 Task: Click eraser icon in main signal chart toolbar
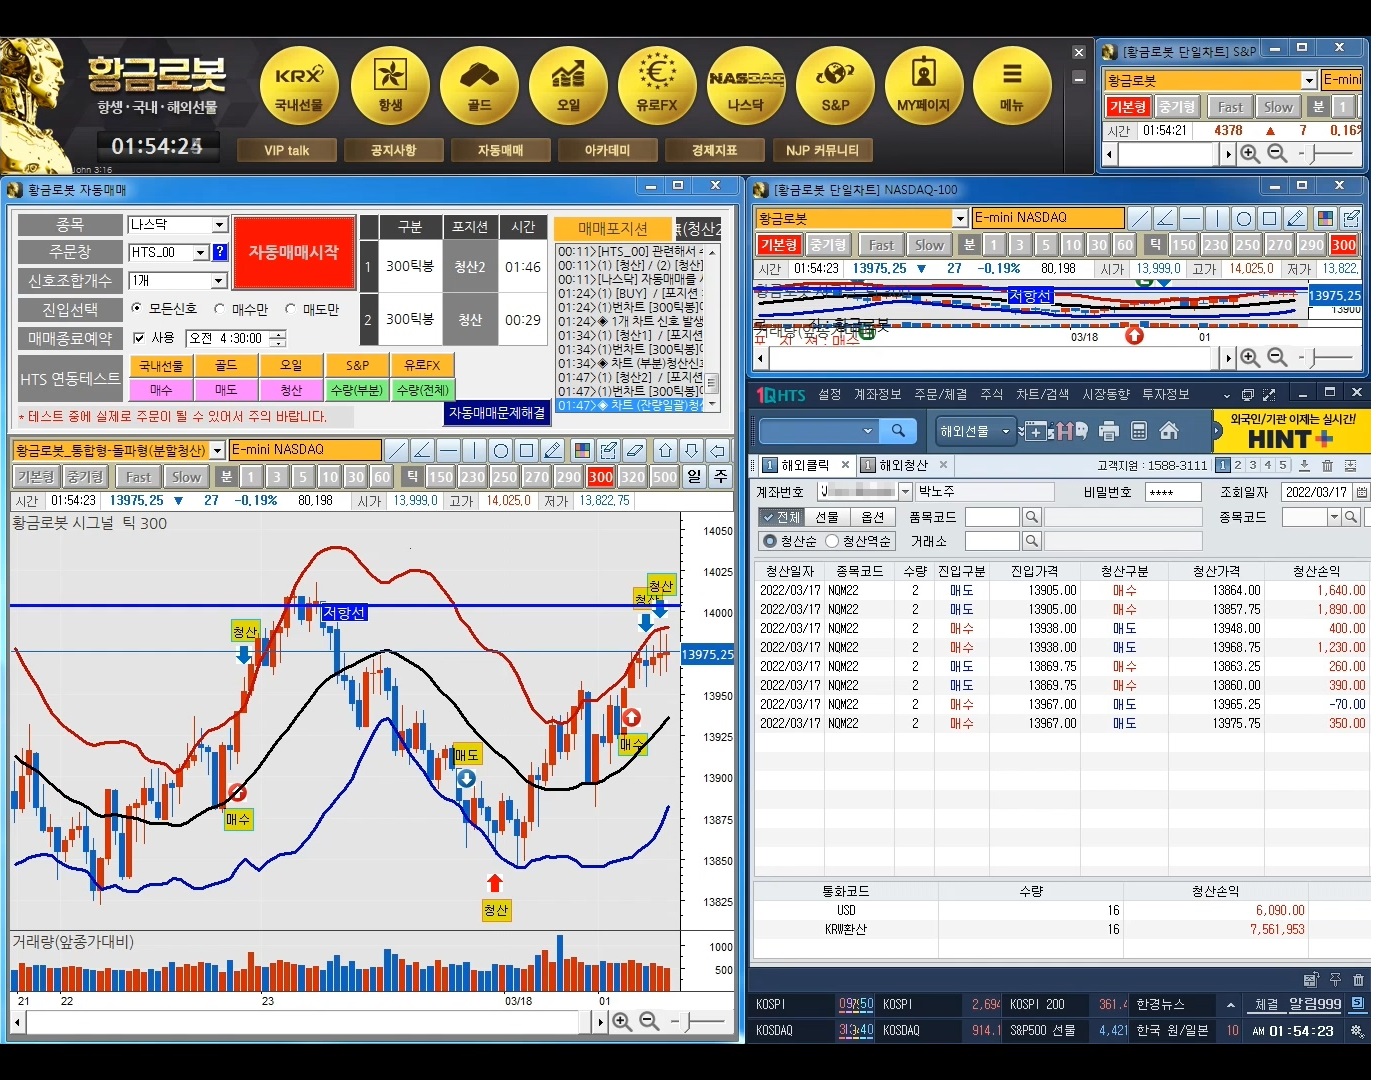pyautogui.click(x=635, y=450)
